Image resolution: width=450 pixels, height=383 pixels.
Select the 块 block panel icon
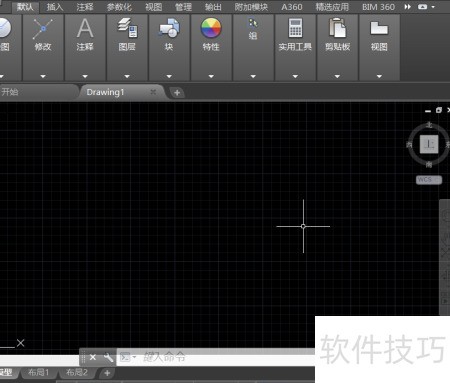coord(169,28)
